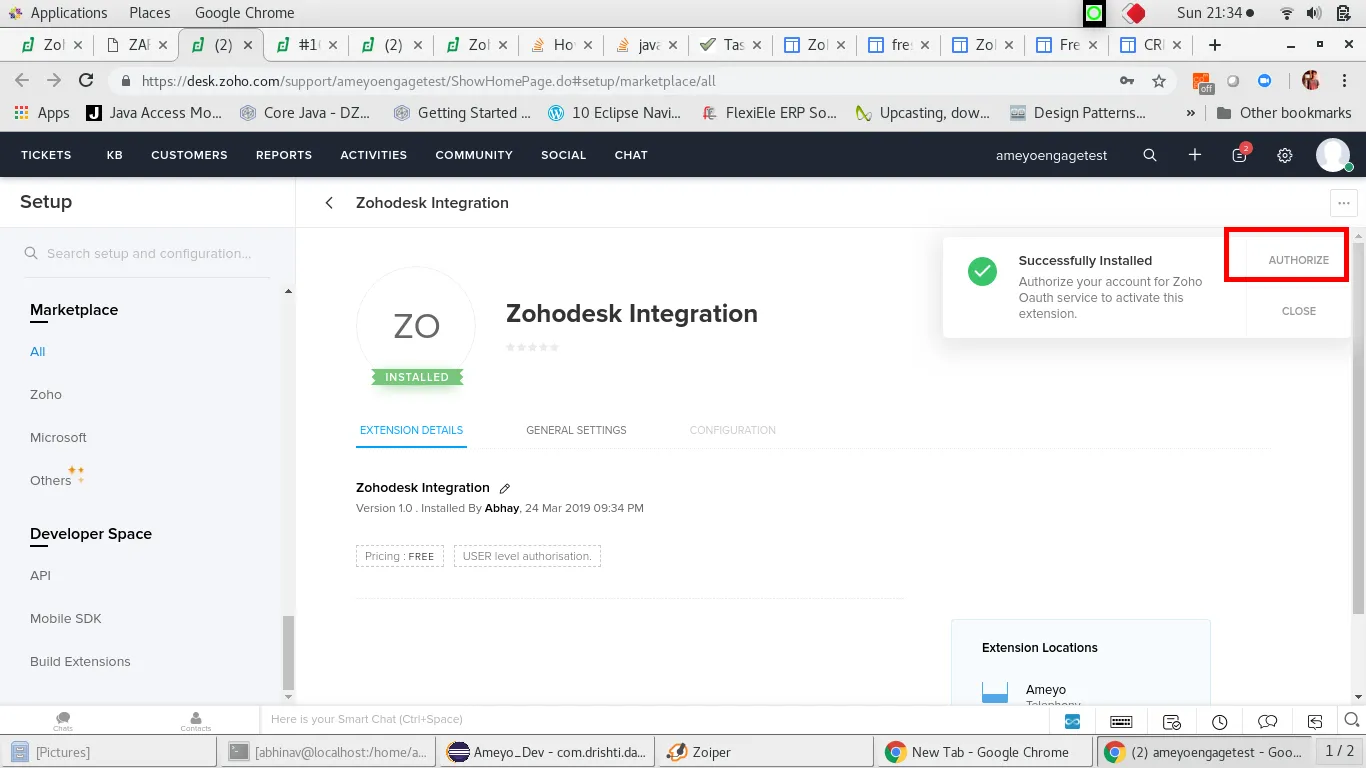
Task: Click the back arrow beside Zohodesk Integration
Action: pyautogui.click(x=329, y=203)
